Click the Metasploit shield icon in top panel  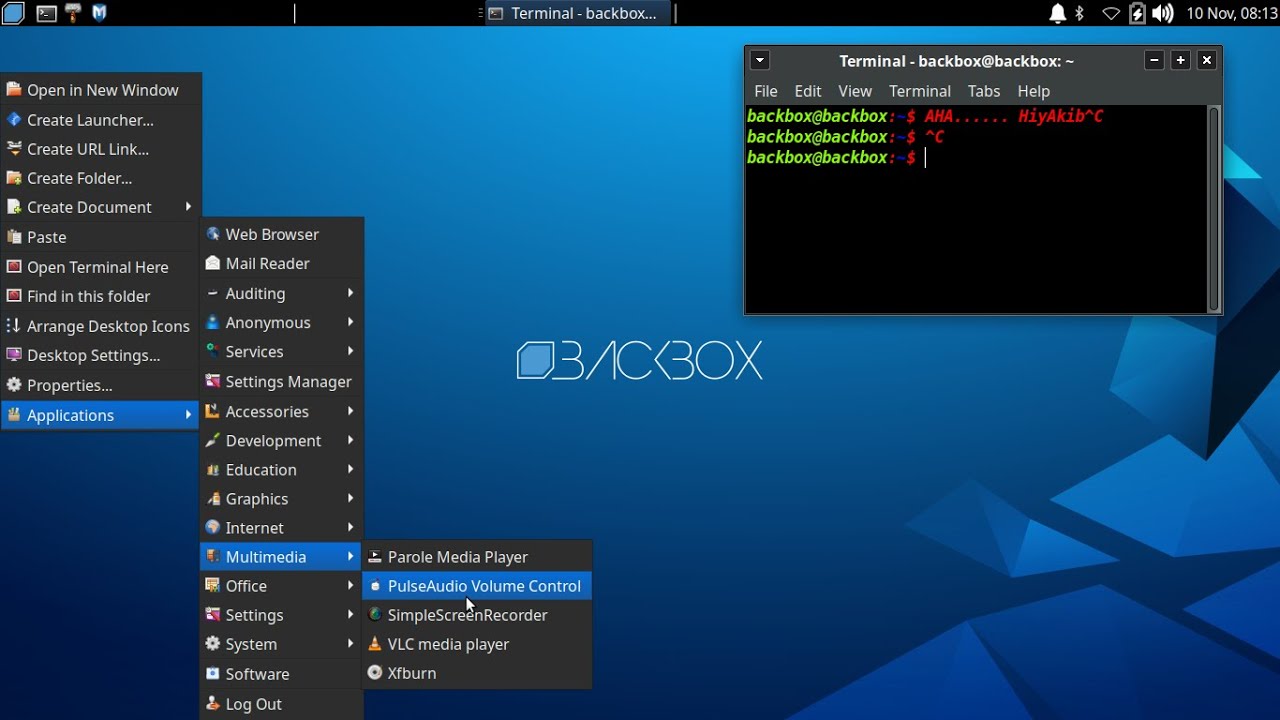[99, 13]
